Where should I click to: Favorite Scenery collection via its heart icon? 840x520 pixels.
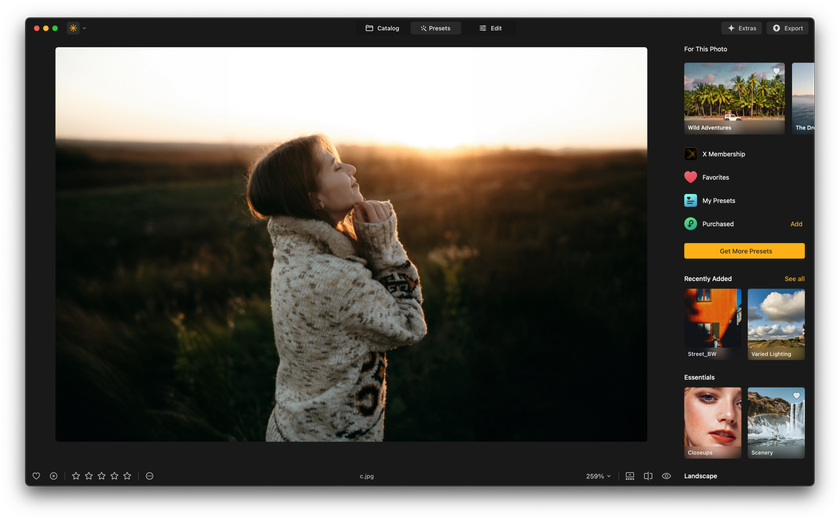click(x=797, y=396)
